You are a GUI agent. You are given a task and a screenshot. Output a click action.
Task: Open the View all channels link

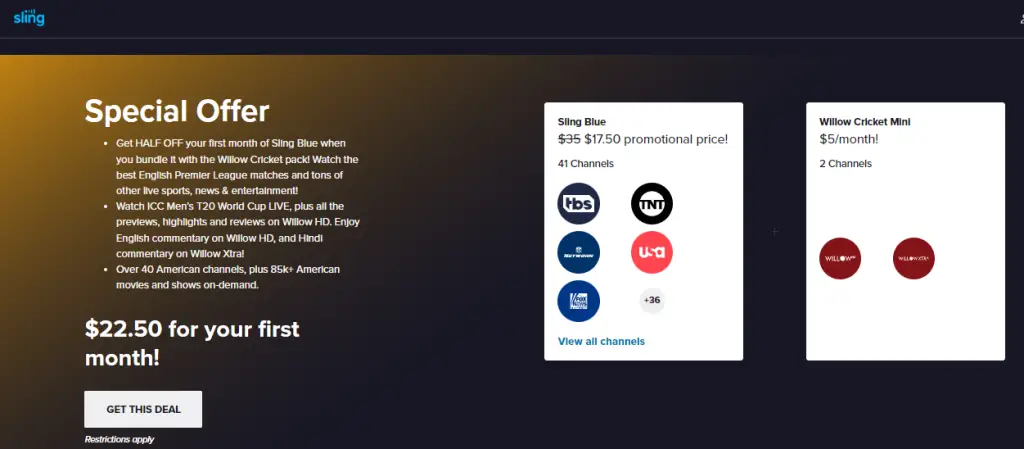point(601,341)
